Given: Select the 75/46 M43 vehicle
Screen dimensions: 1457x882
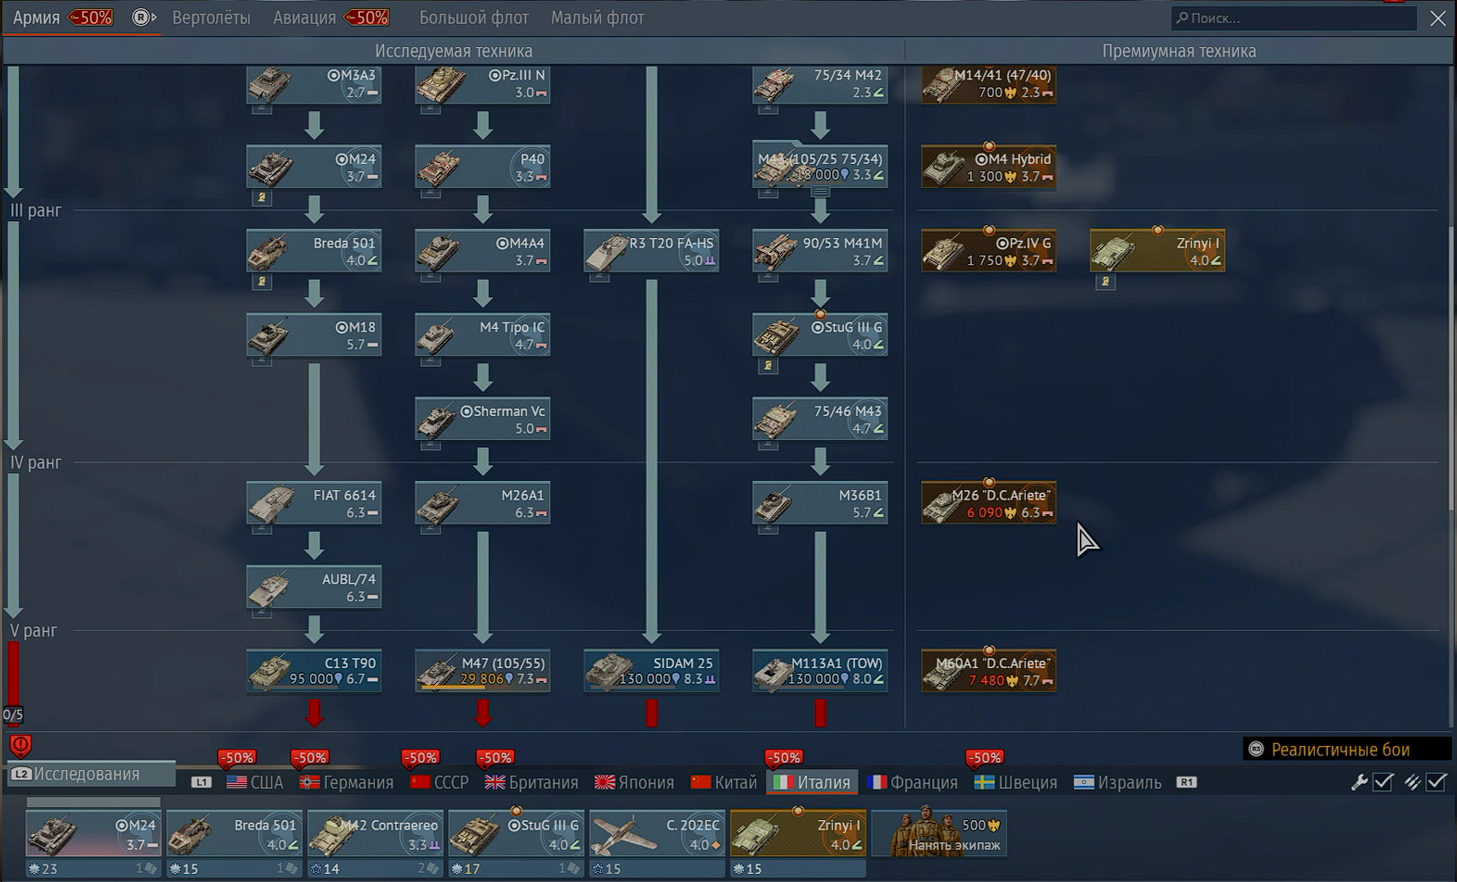Looking at the screenshot, I should [820, 419].
